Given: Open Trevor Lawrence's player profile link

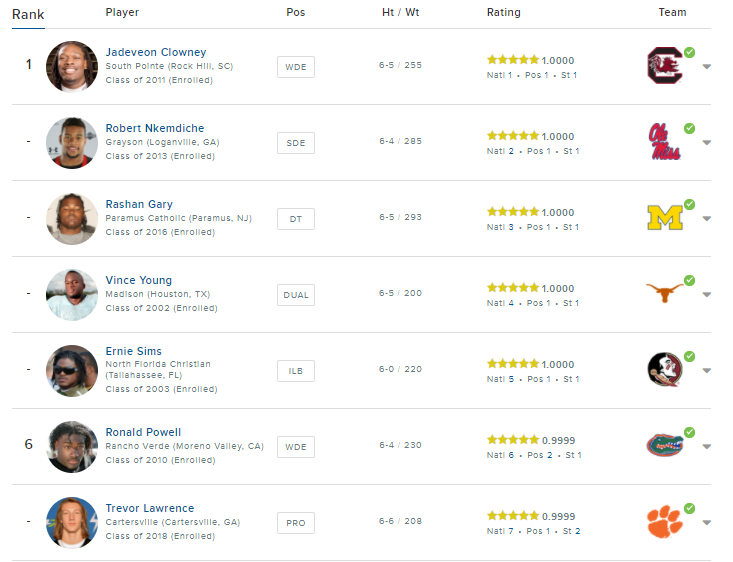Looking at the screenshot, I should [150, 508].
